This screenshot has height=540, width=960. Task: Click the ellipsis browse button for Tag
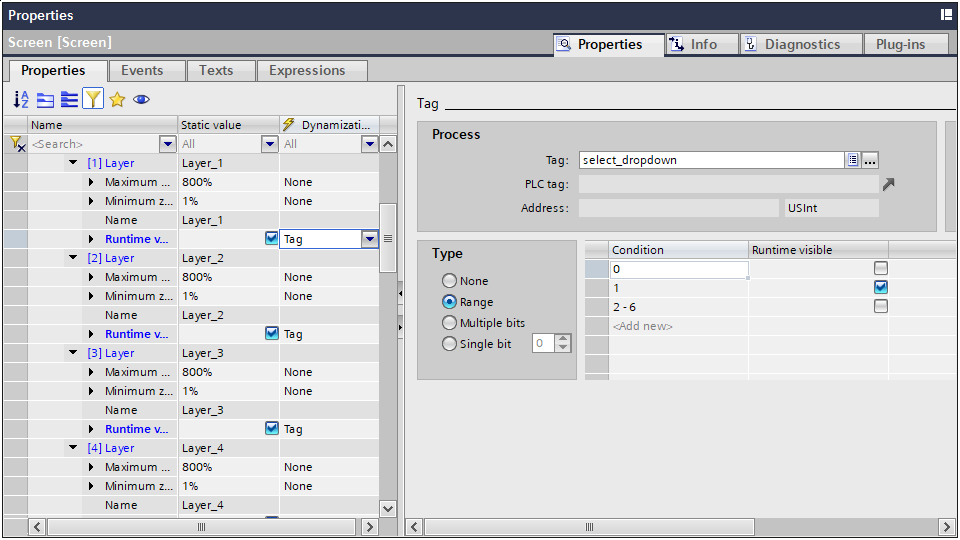(x=870, y=160)
